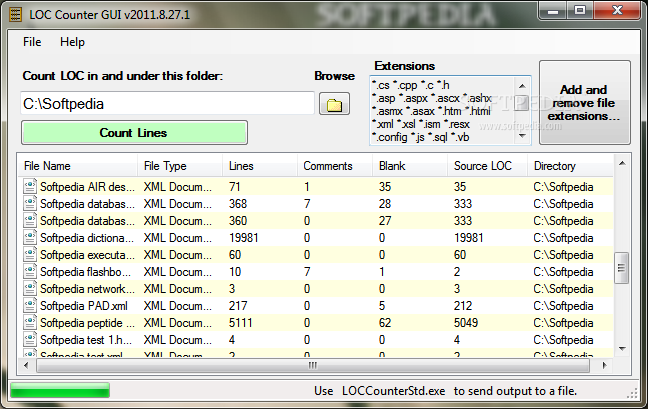
Task: Click the Browse label
Action: (334, 76)
